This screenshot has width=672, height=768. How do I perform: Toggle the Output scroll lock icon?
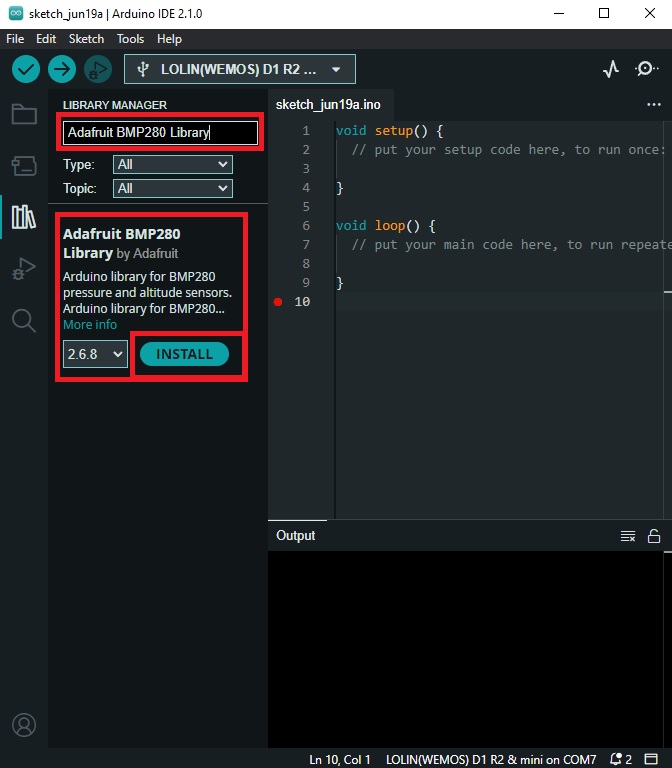pyautogui.click(x=654, y=536)
